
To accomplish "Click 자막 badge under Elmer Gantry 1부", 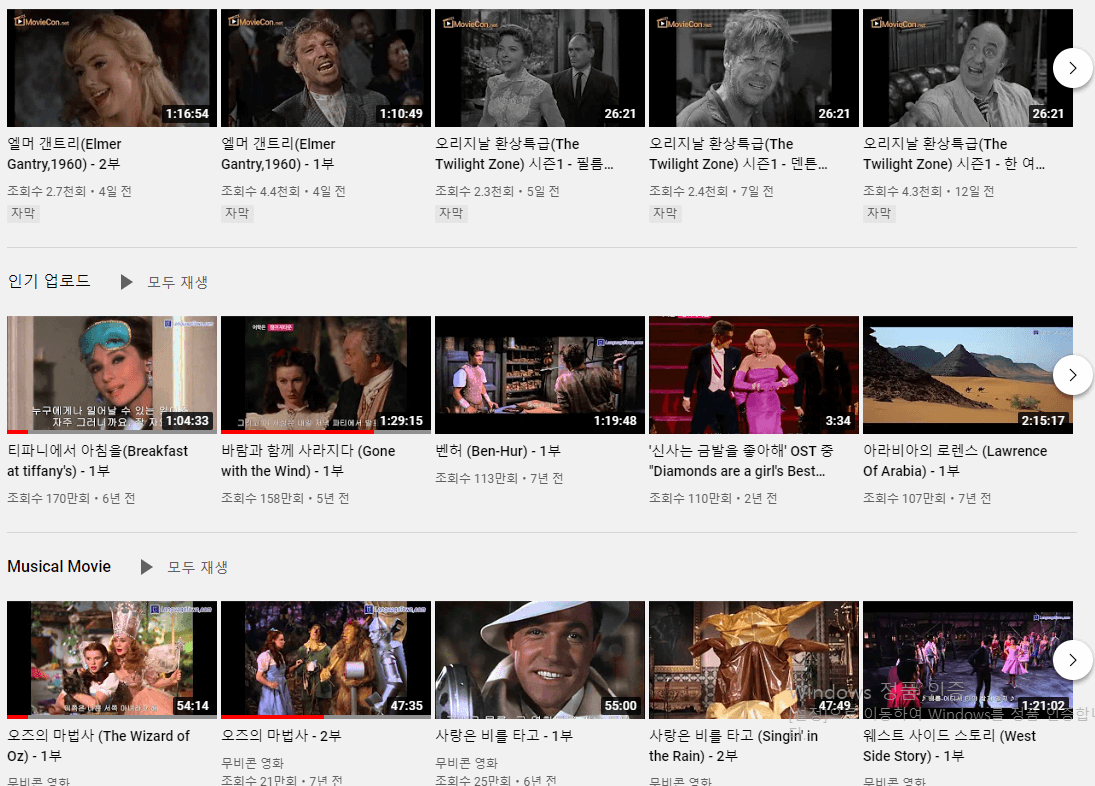I will click(x=237, y=213).
